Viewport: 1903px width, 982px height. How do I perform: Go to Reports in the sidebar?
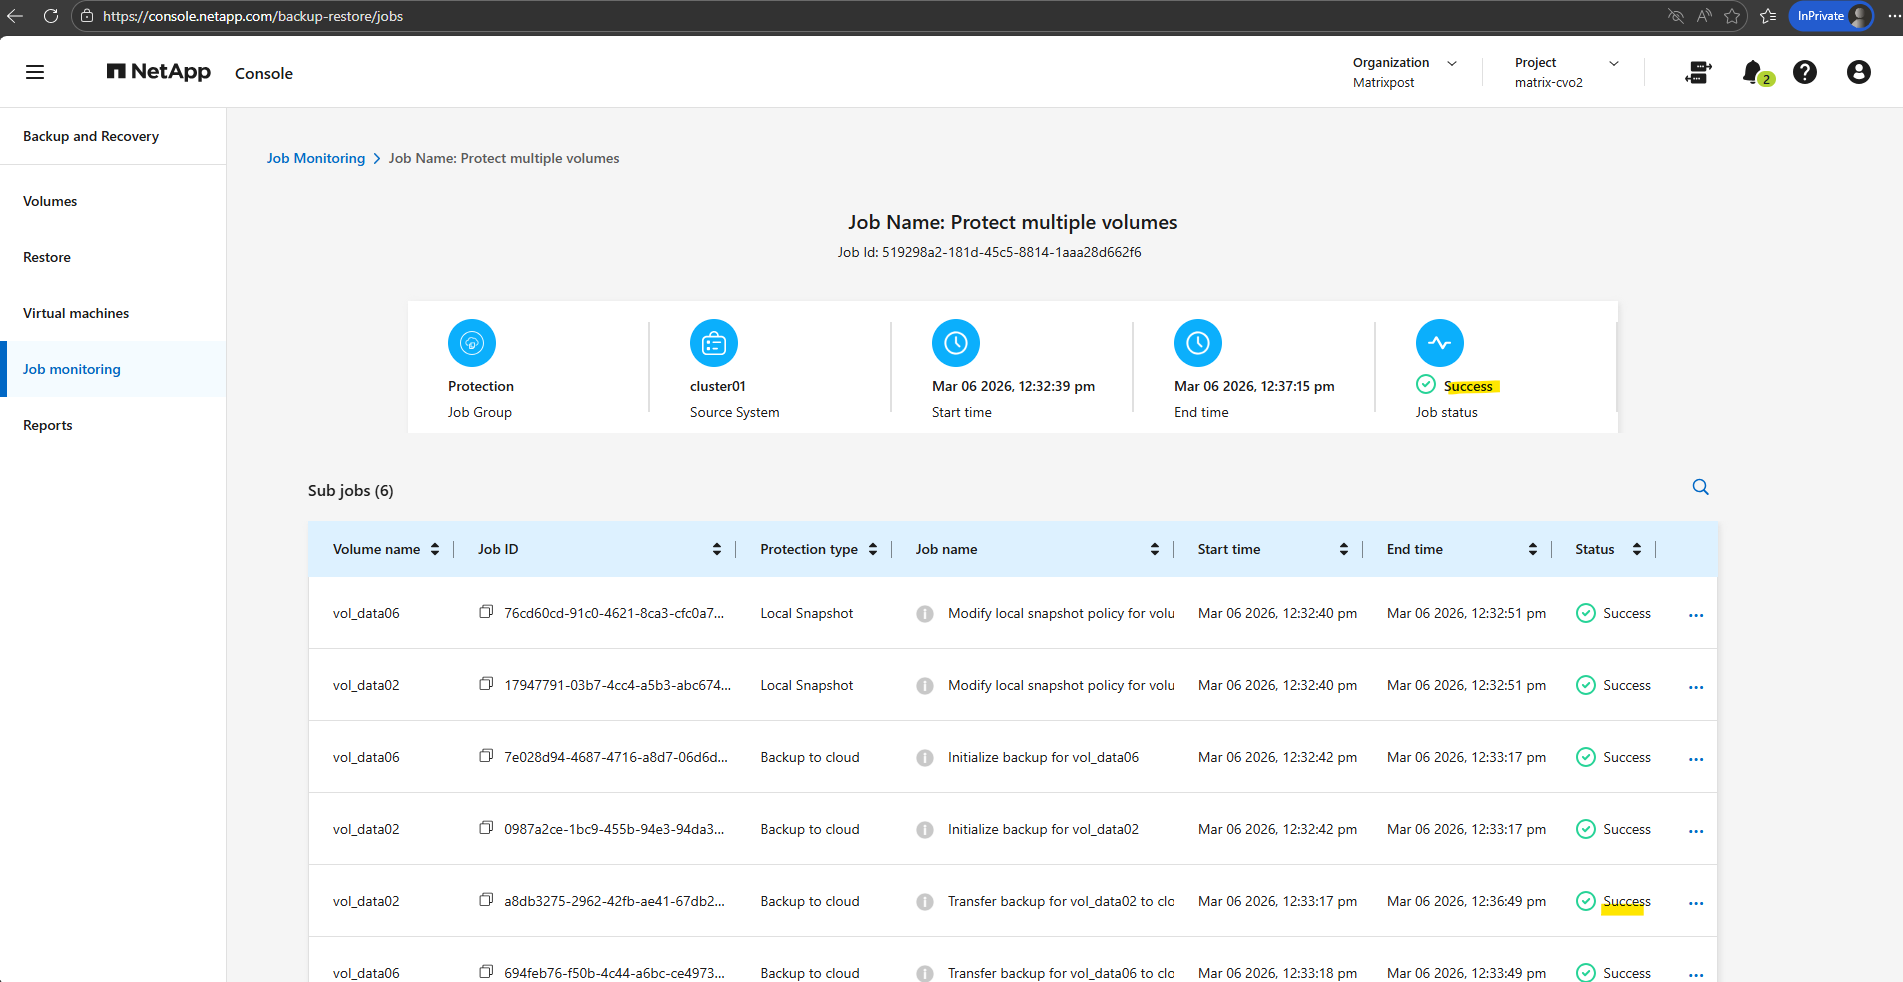coord(48,425)
